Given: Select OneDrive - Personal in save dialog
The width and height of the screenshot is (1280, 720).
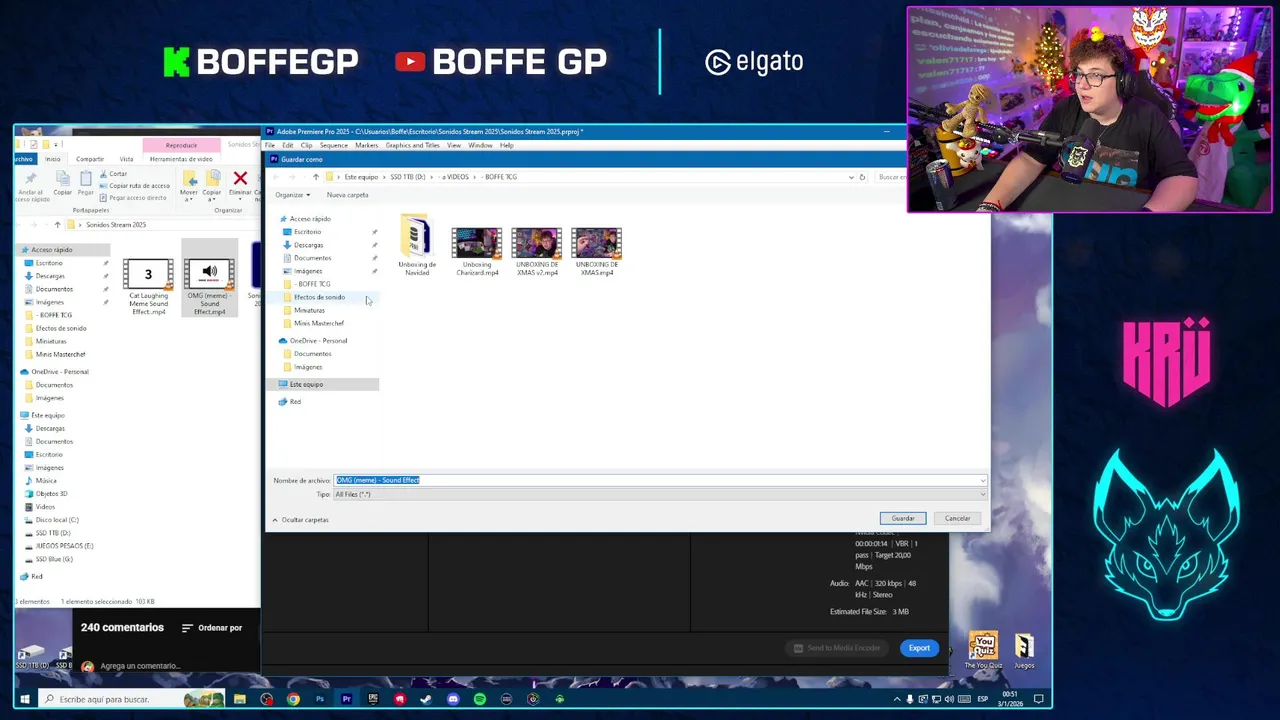Looking at the screenshot, I should coord(317,341).
